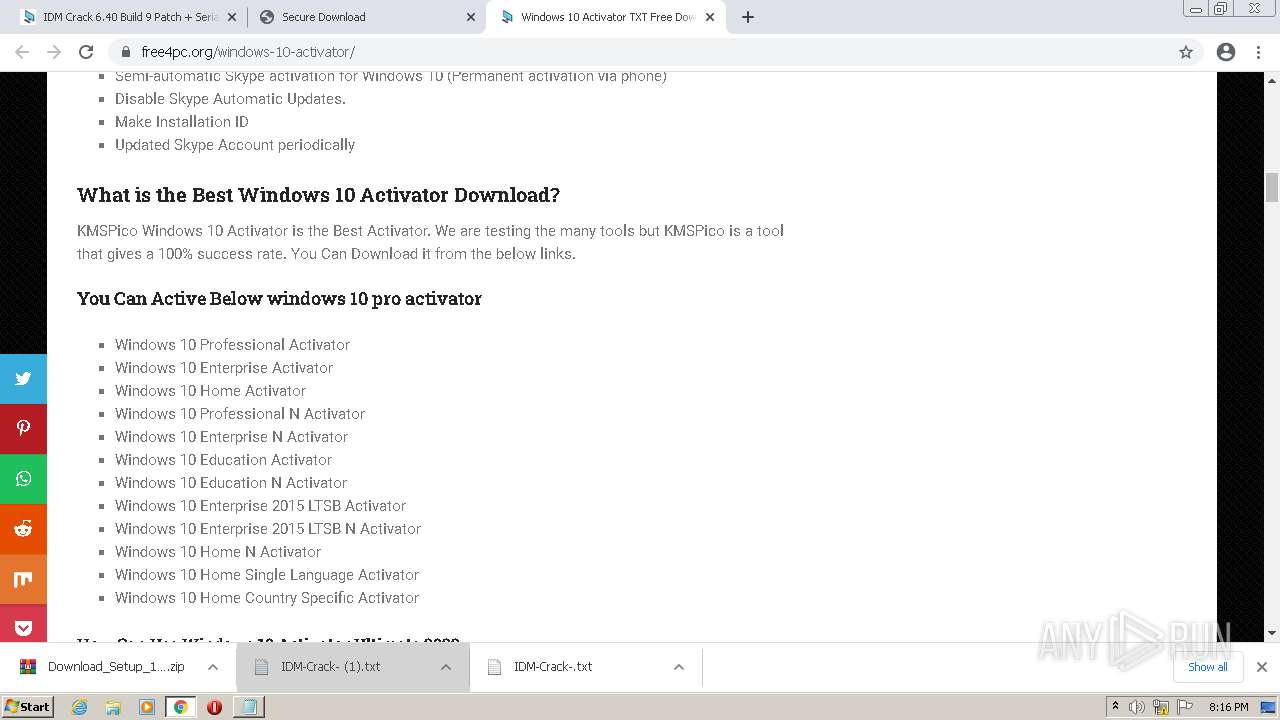Click 'Windows 10 Education Activator' list item
This screenshot has height=720, width=1280.
click(223, 460)
